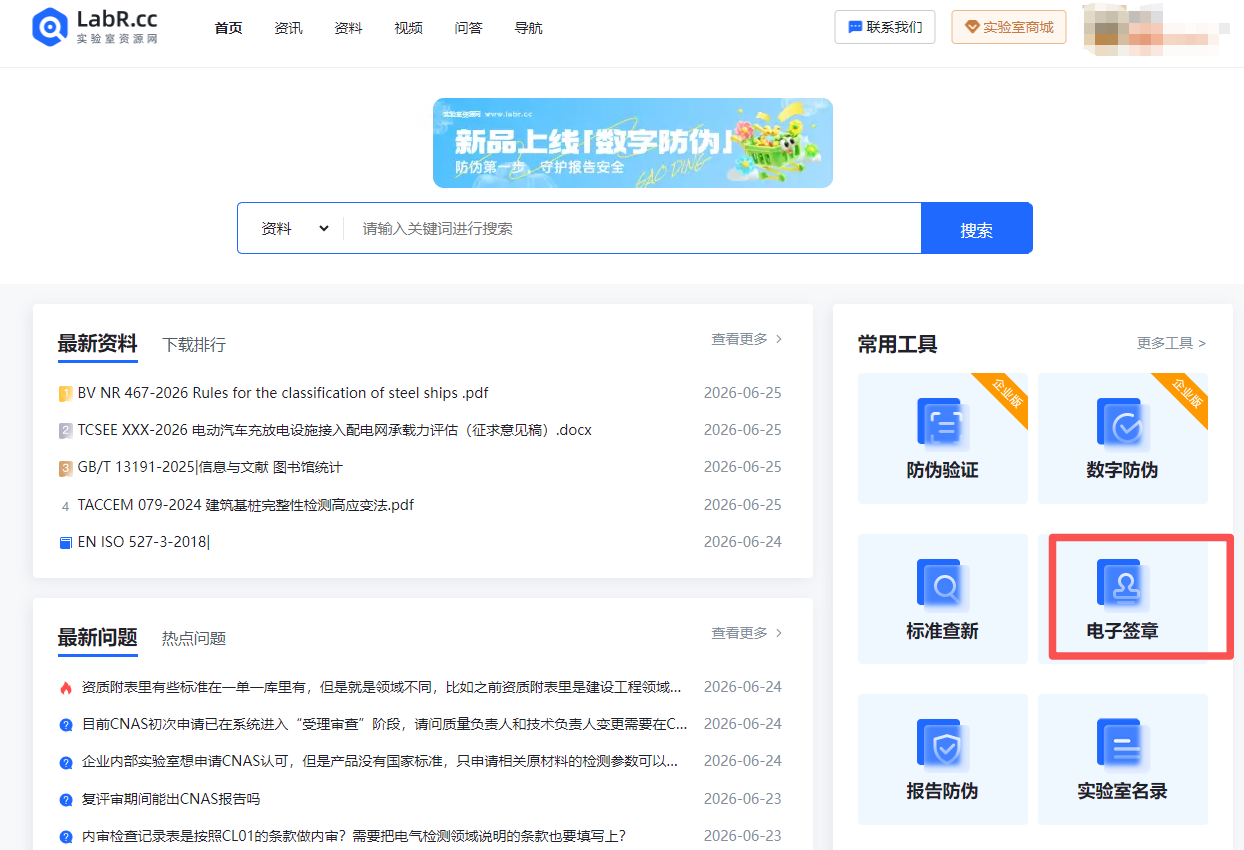Viewport: 1244px width, 850px height.
Task: Open BV NR 467-2026 steel ships pdf
Action: click(x=283, y=393)
